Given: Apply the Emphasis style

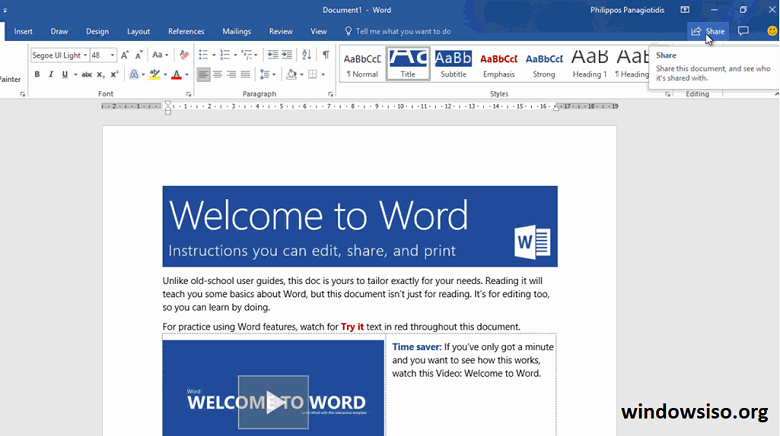Looking at the screenshot, I should [499, 64].
